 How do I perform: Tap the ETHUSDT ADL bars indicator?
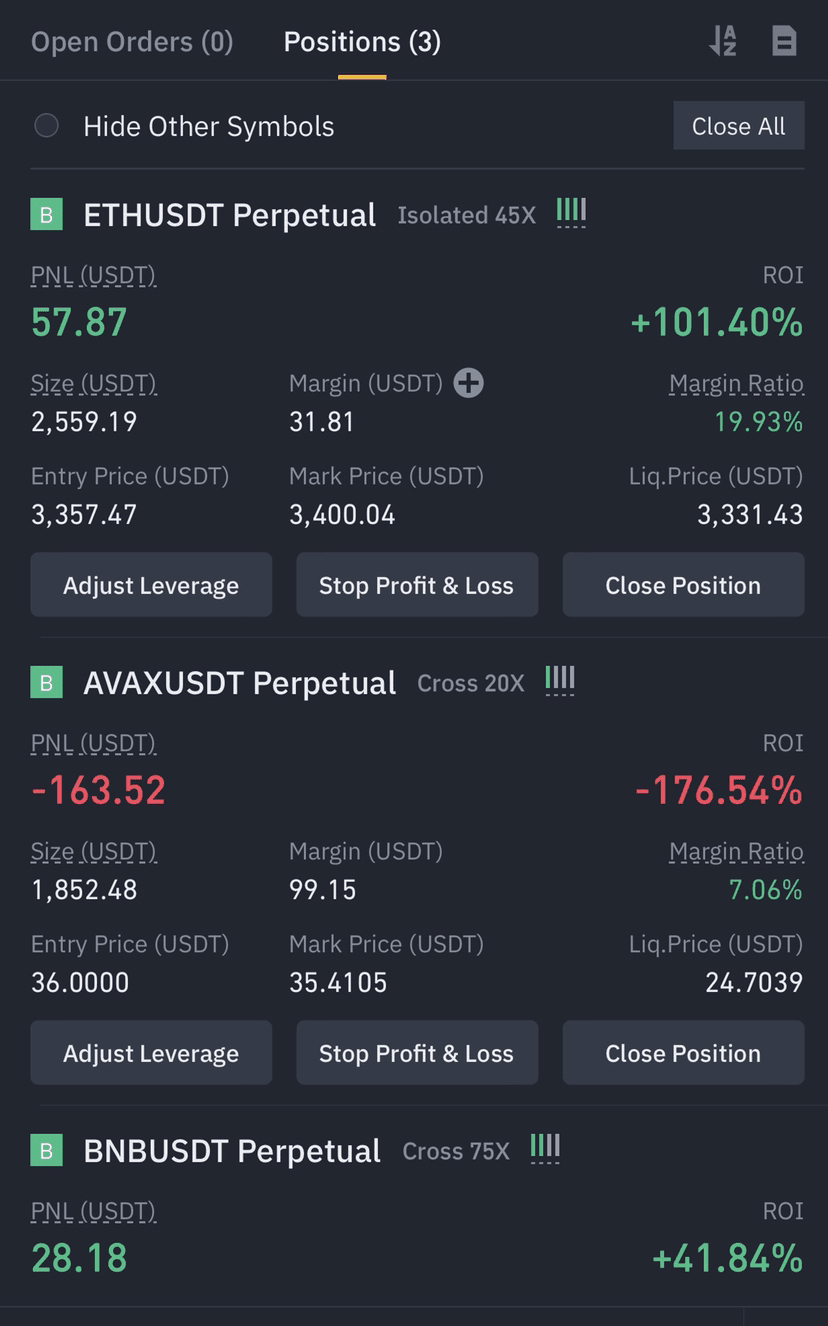coord(571,212)
